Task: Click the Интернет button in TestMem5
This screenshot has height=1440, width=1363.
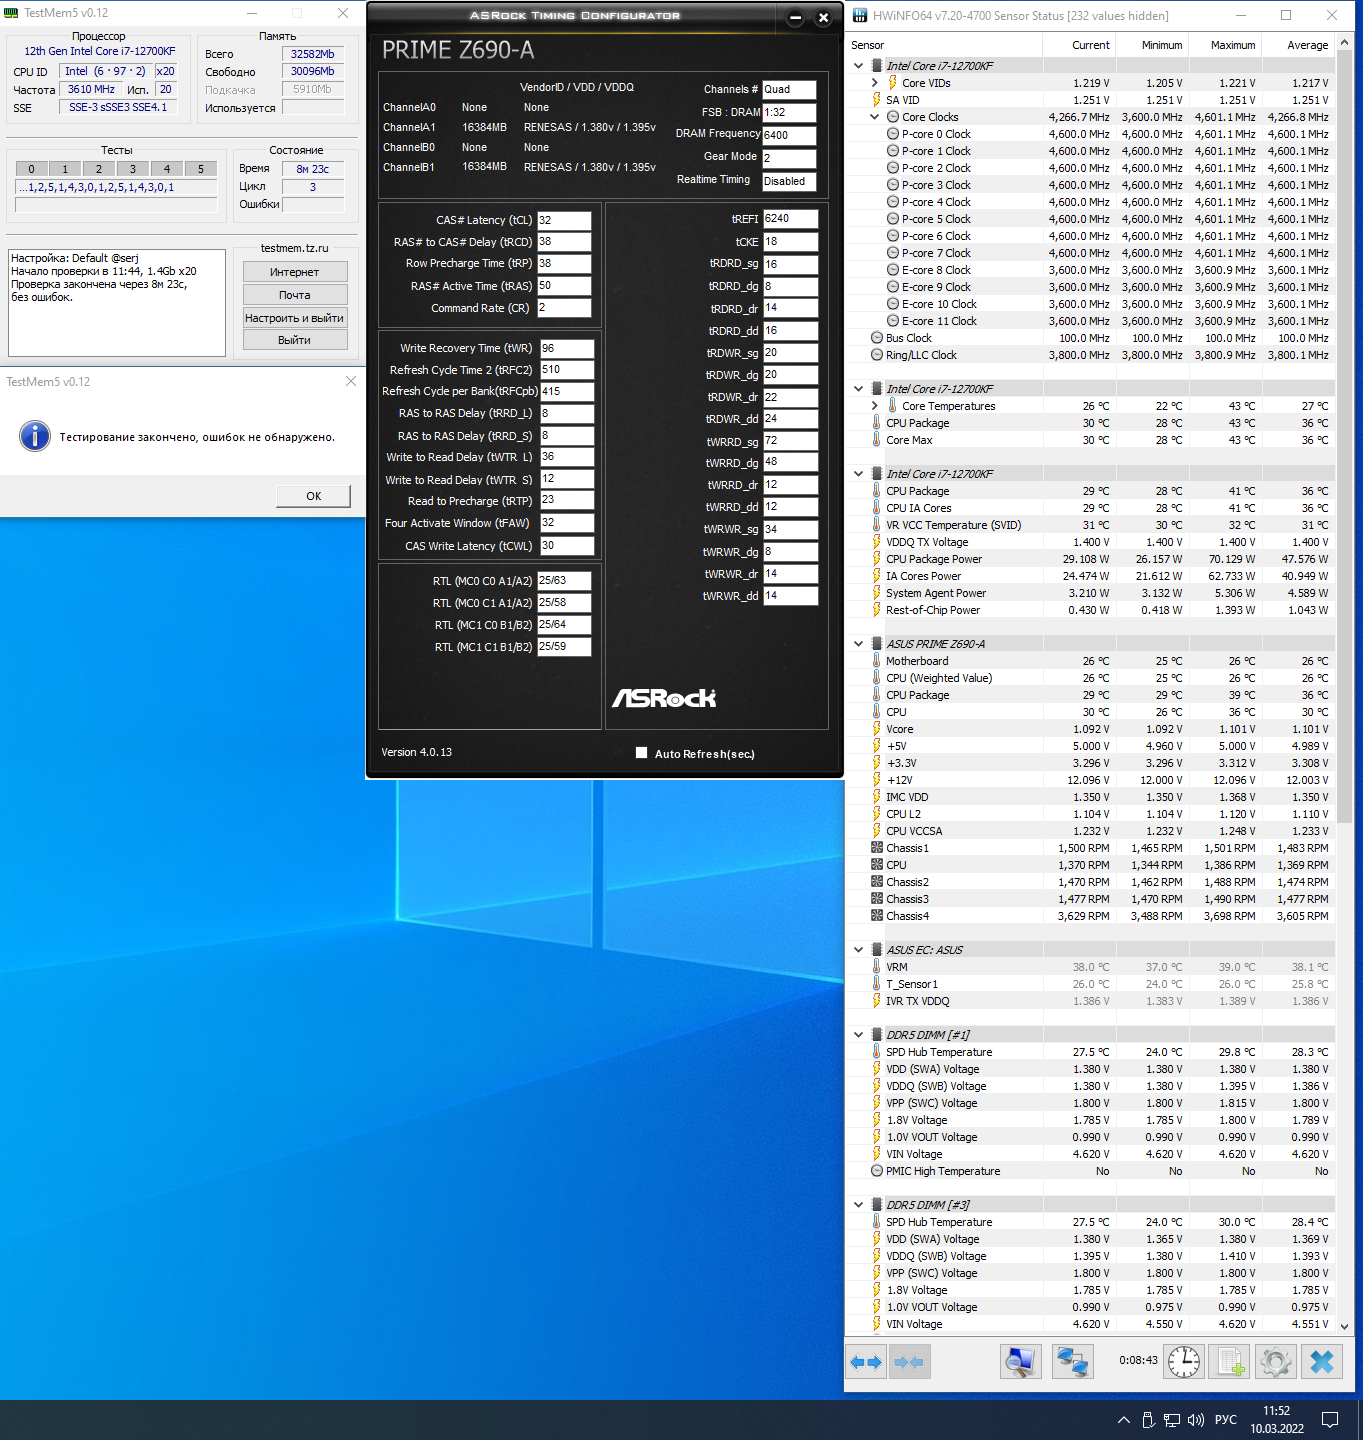Action: (295, 272)
